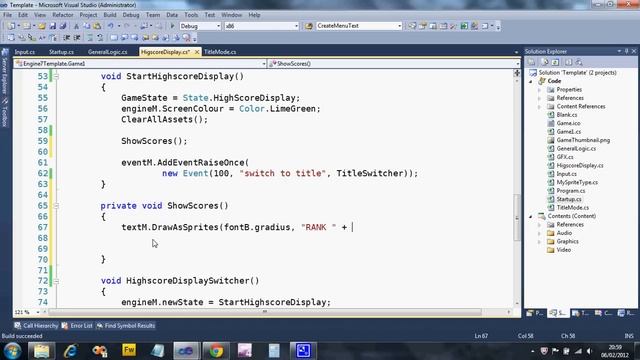
Task: Click the New Project toolbar icon
Action: 11,26
